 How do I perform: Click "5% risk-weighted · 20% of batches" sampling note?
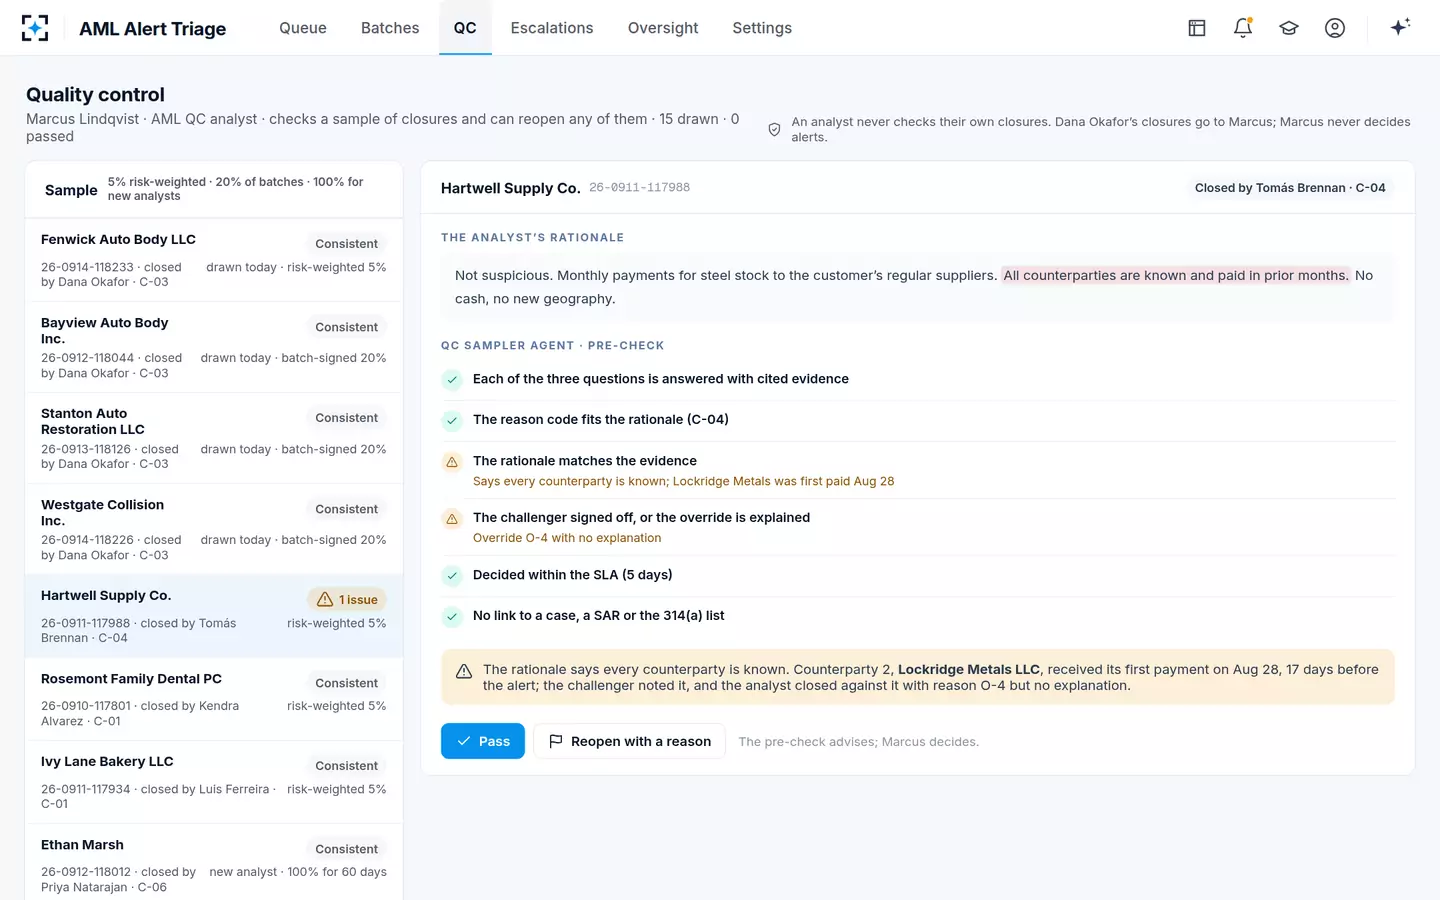pyautogui.click(x=235, y=189)
